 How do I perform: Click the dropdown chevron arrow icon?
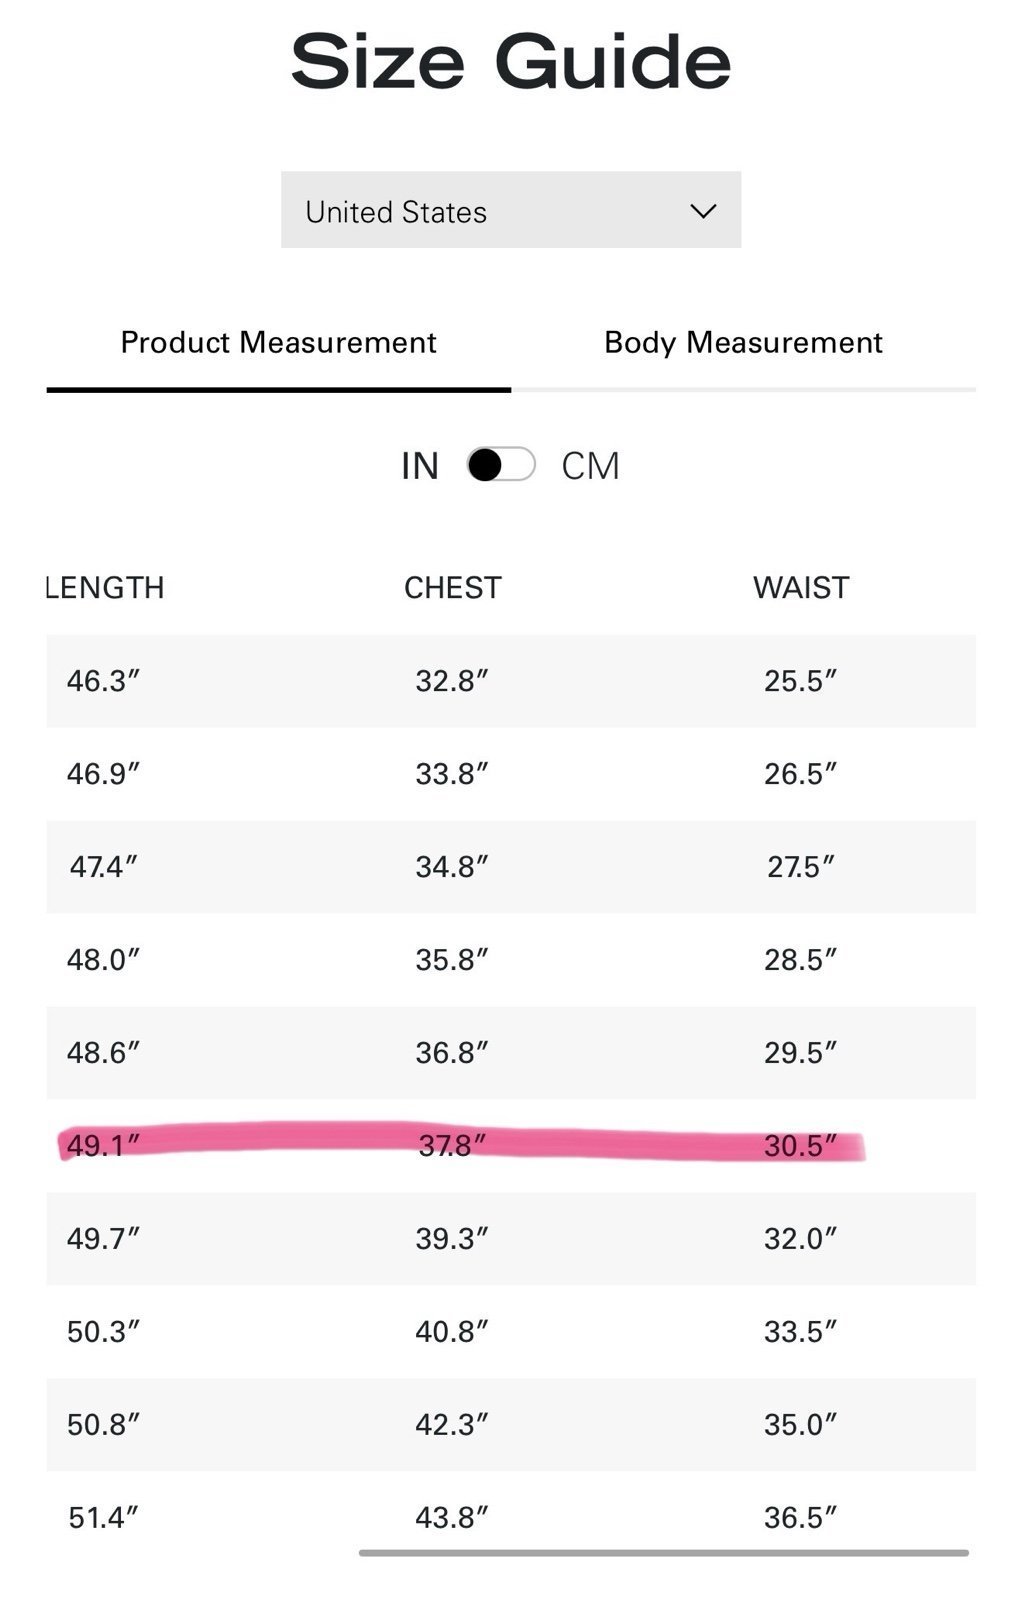[x=704, y=211]
